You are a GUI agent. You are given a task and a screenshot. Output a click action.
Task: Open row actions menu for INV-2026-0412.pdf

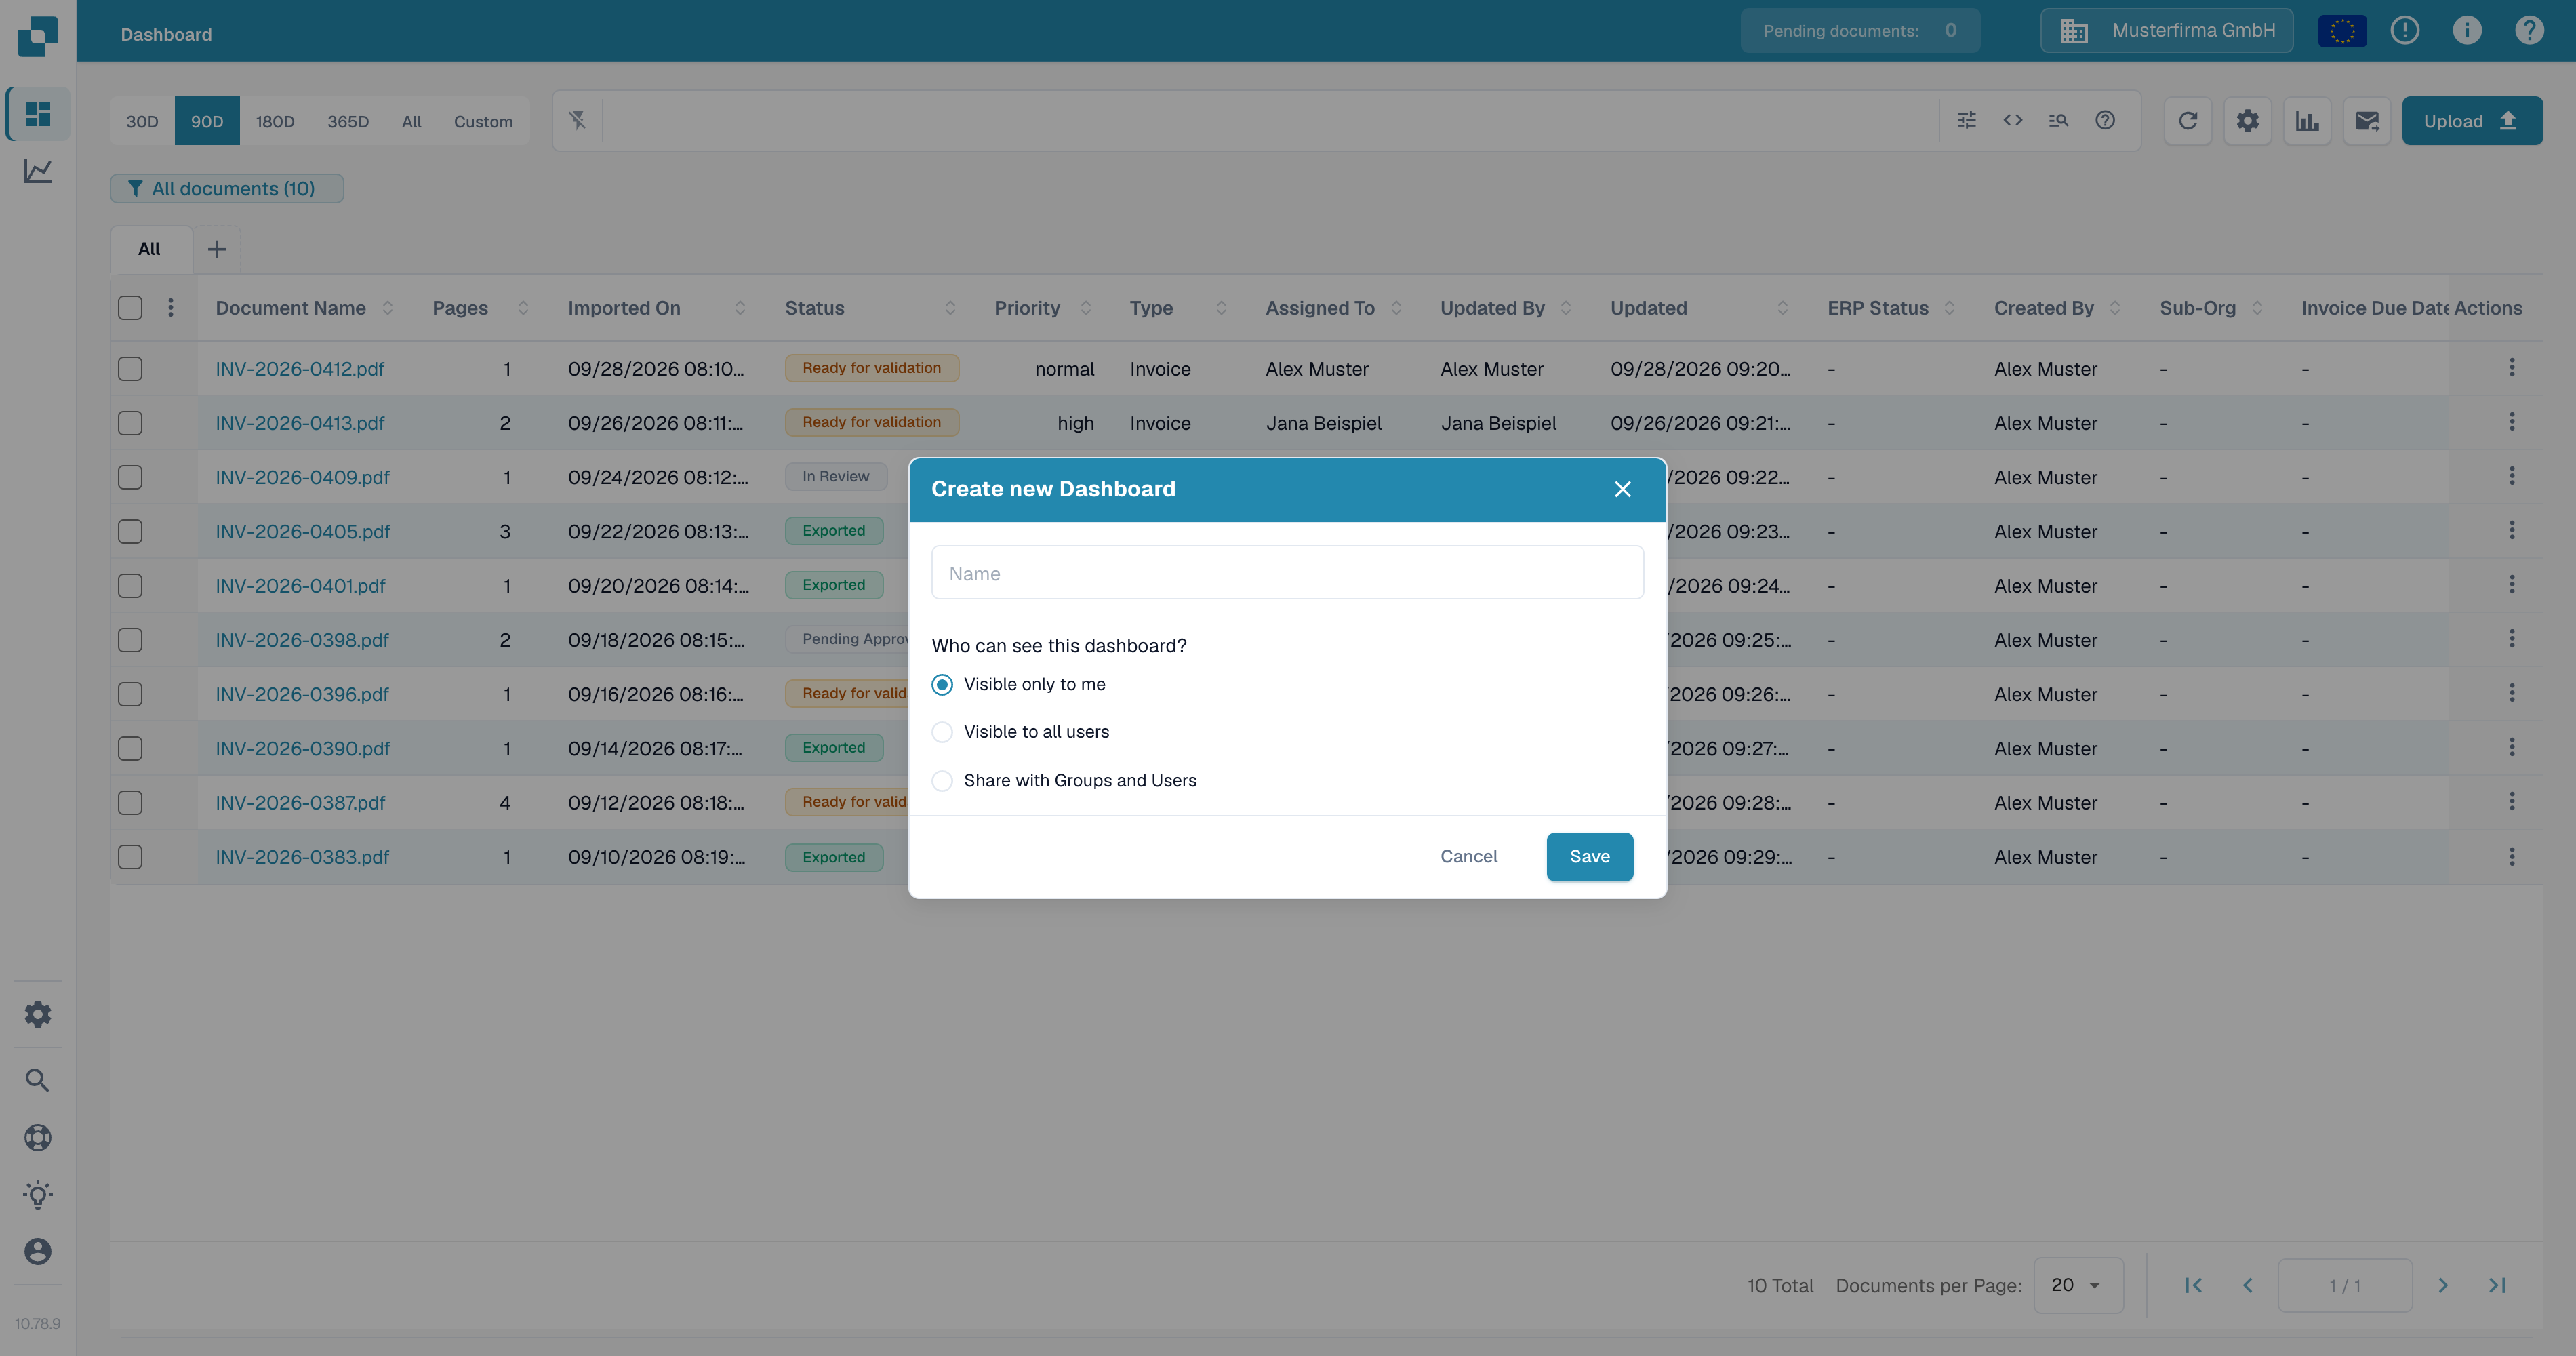2511,368
